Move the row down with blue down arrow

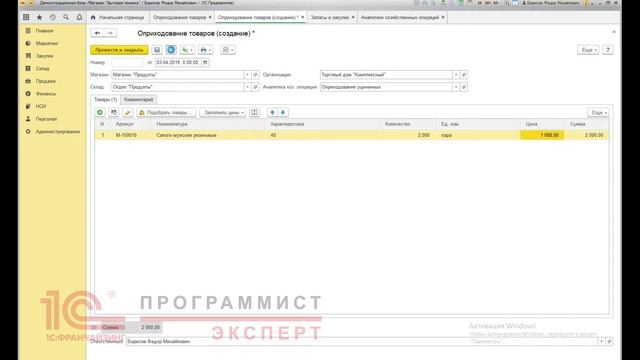(x=283, y=112)
